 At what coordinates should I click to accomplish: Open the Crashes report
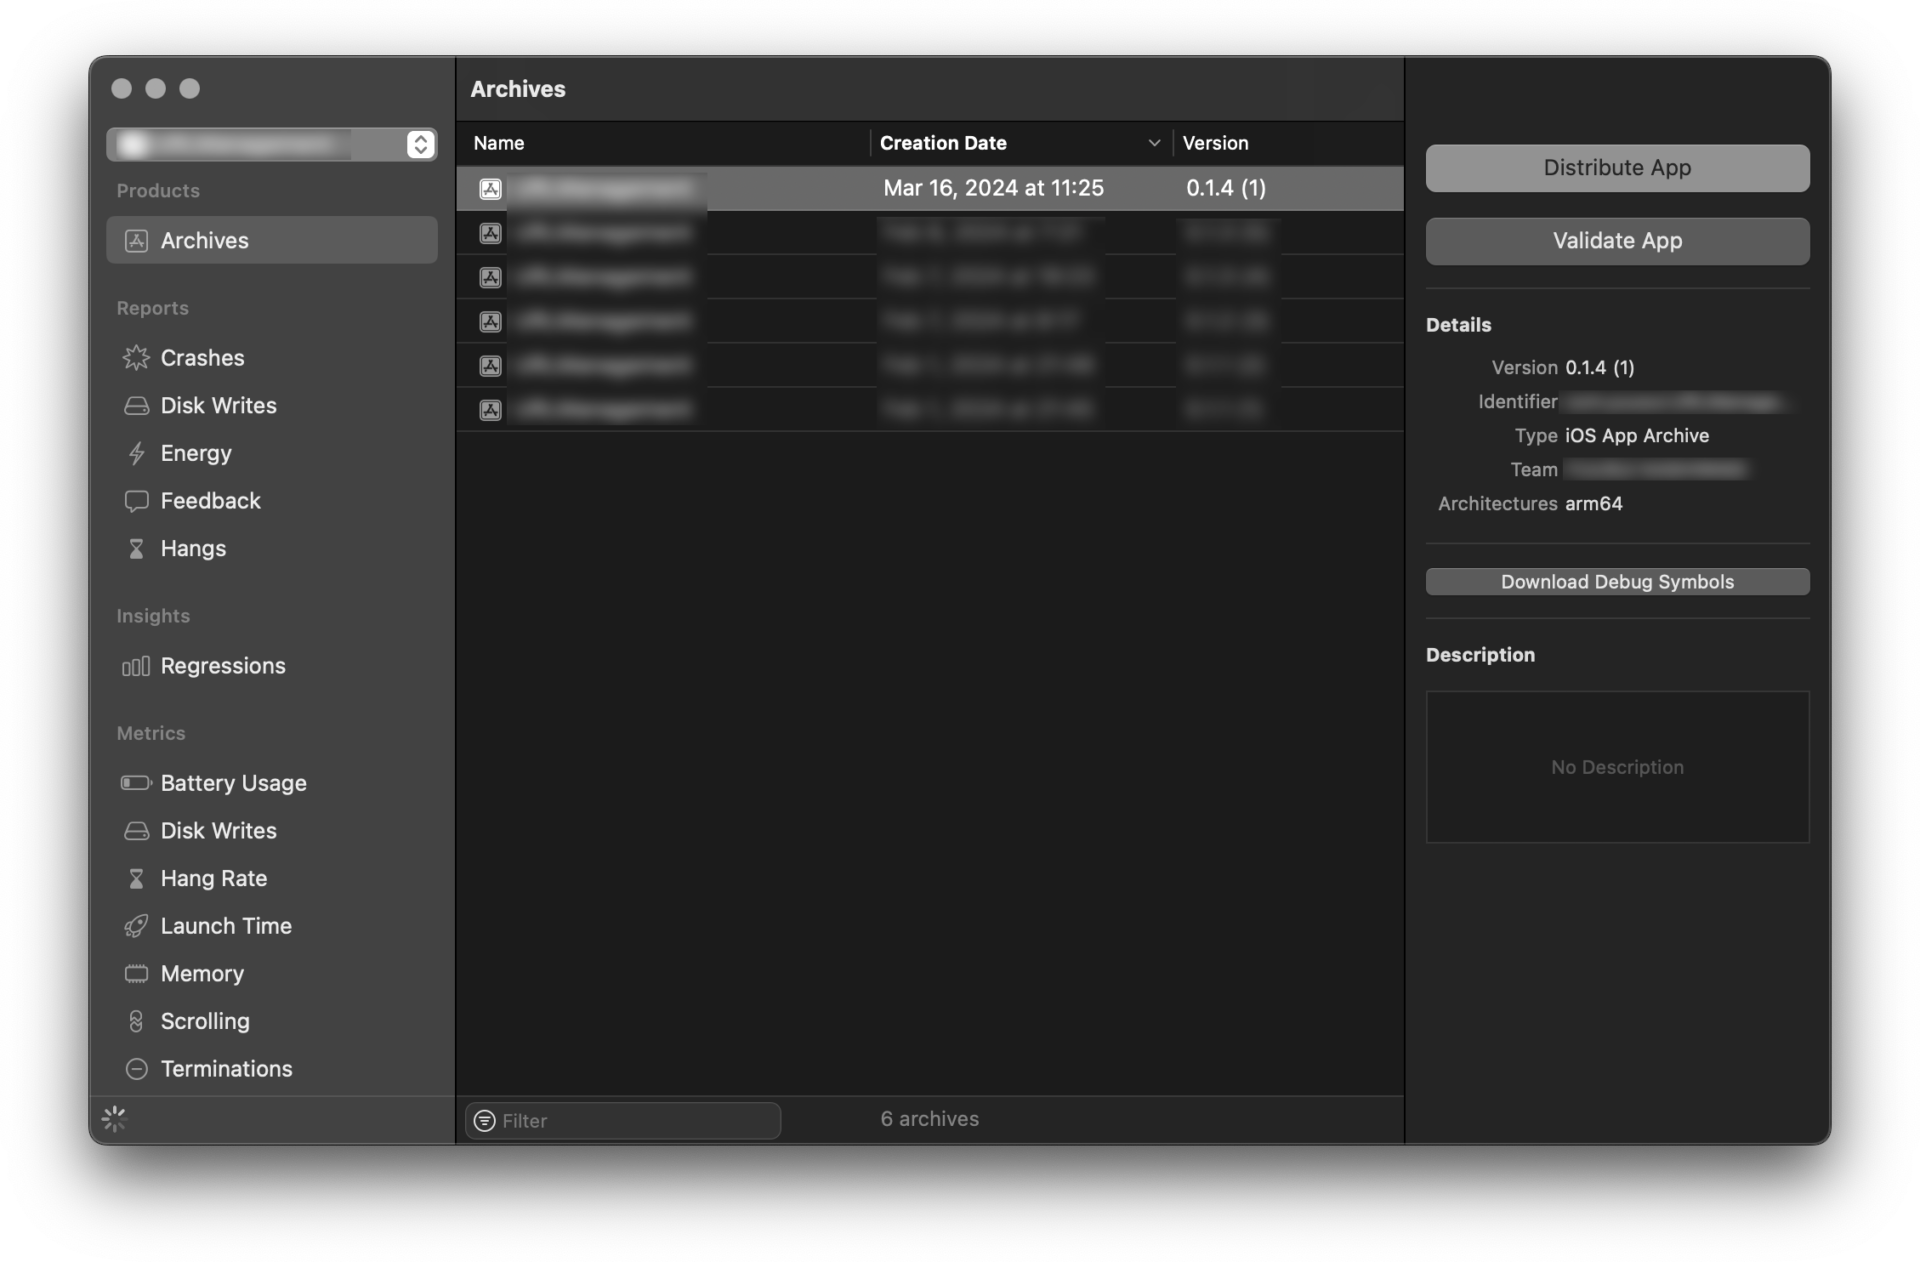click(272, 358)
